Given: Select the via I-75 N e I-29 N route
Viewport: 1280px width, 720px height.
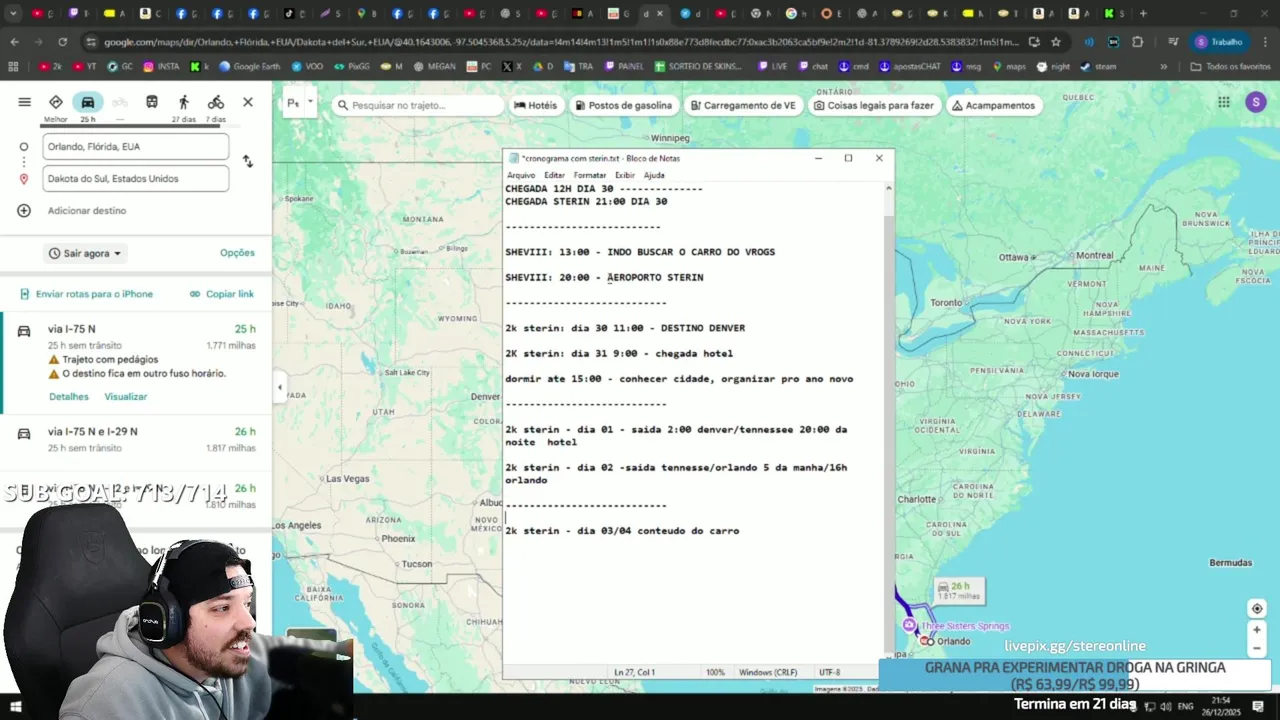Looking at the screenshot, I should tap(136, 440).
